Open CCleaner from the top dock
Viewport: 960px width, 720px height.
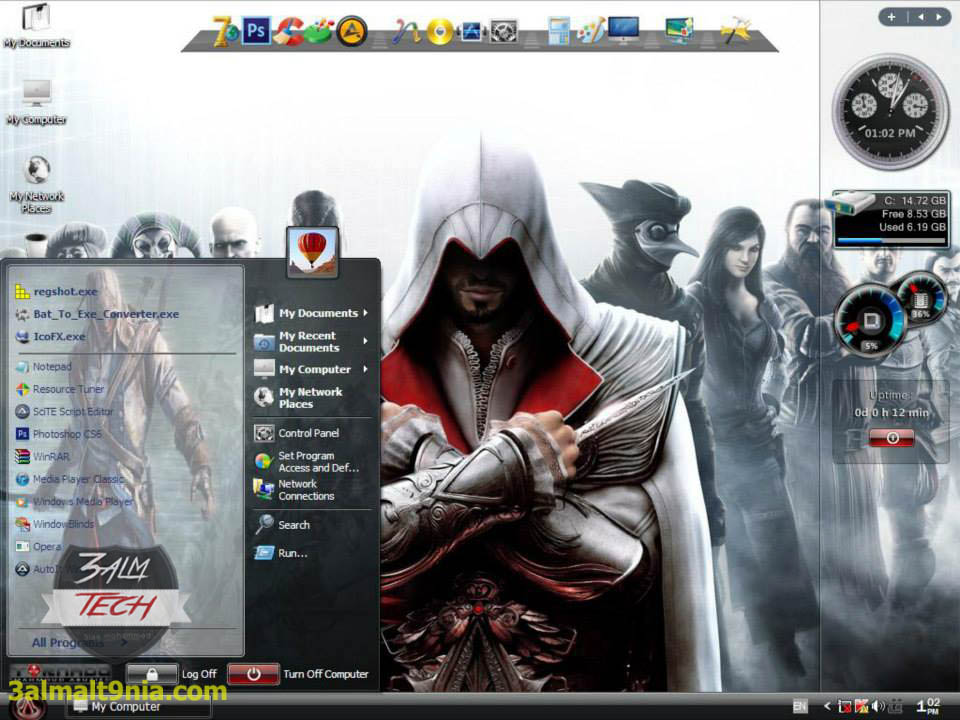click(x=288, y=31)
